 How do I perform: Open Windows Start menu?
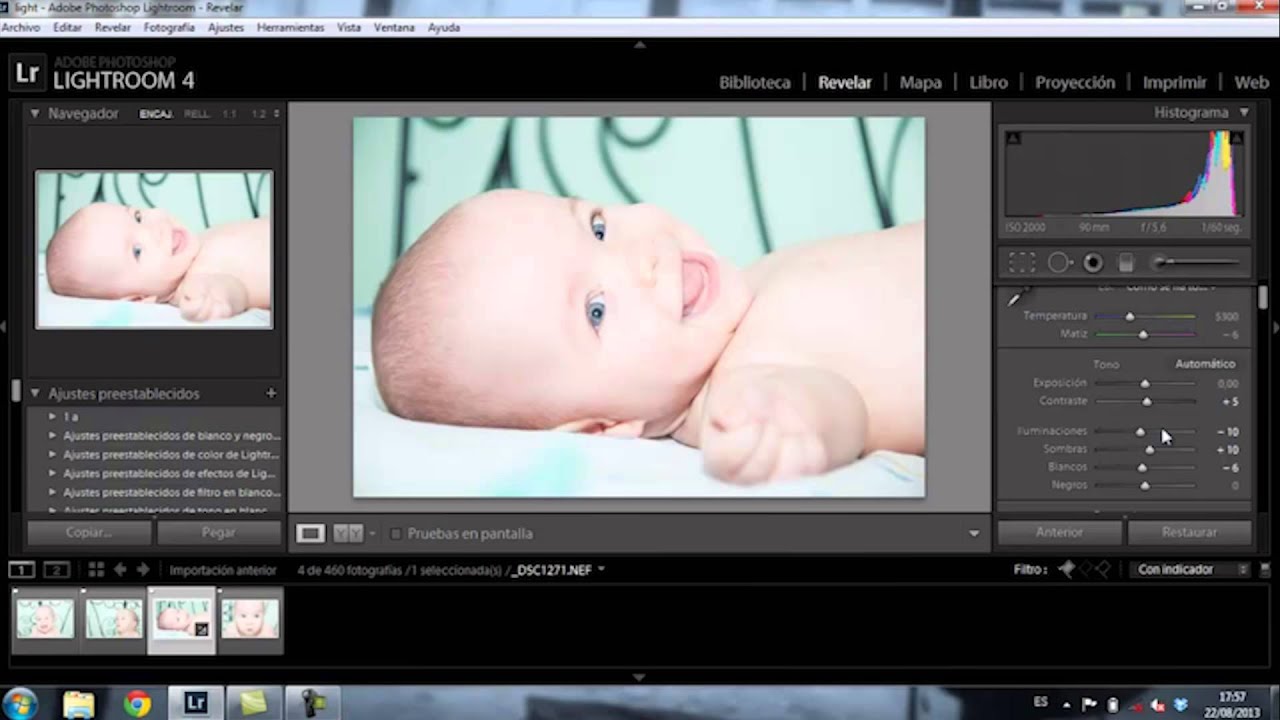click(x=20, y=703)
